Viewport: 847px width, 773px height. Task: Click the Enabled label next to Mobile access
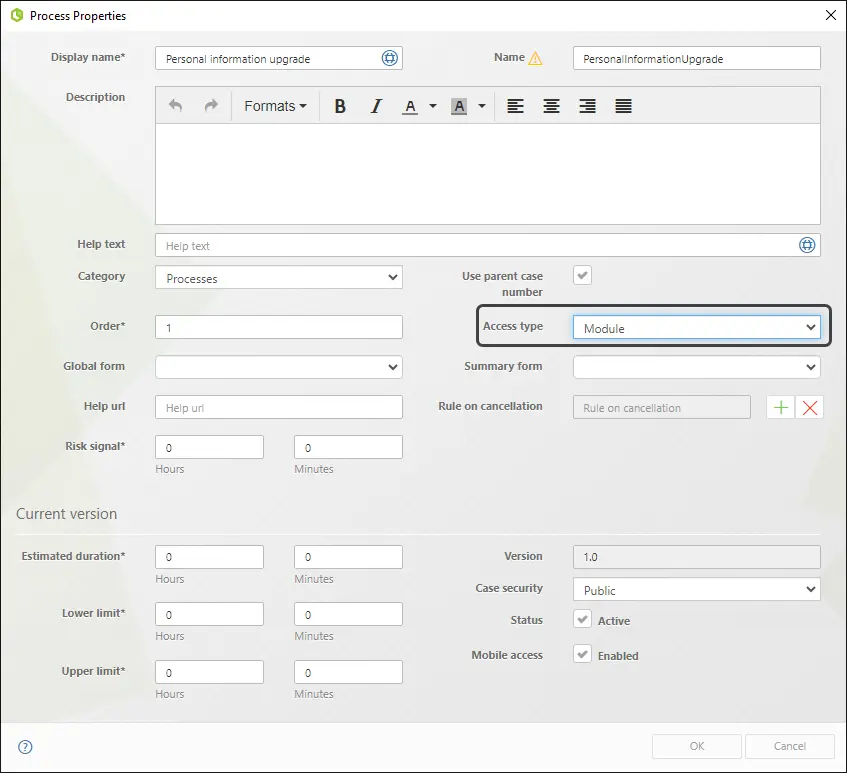[x=618, y=656]
